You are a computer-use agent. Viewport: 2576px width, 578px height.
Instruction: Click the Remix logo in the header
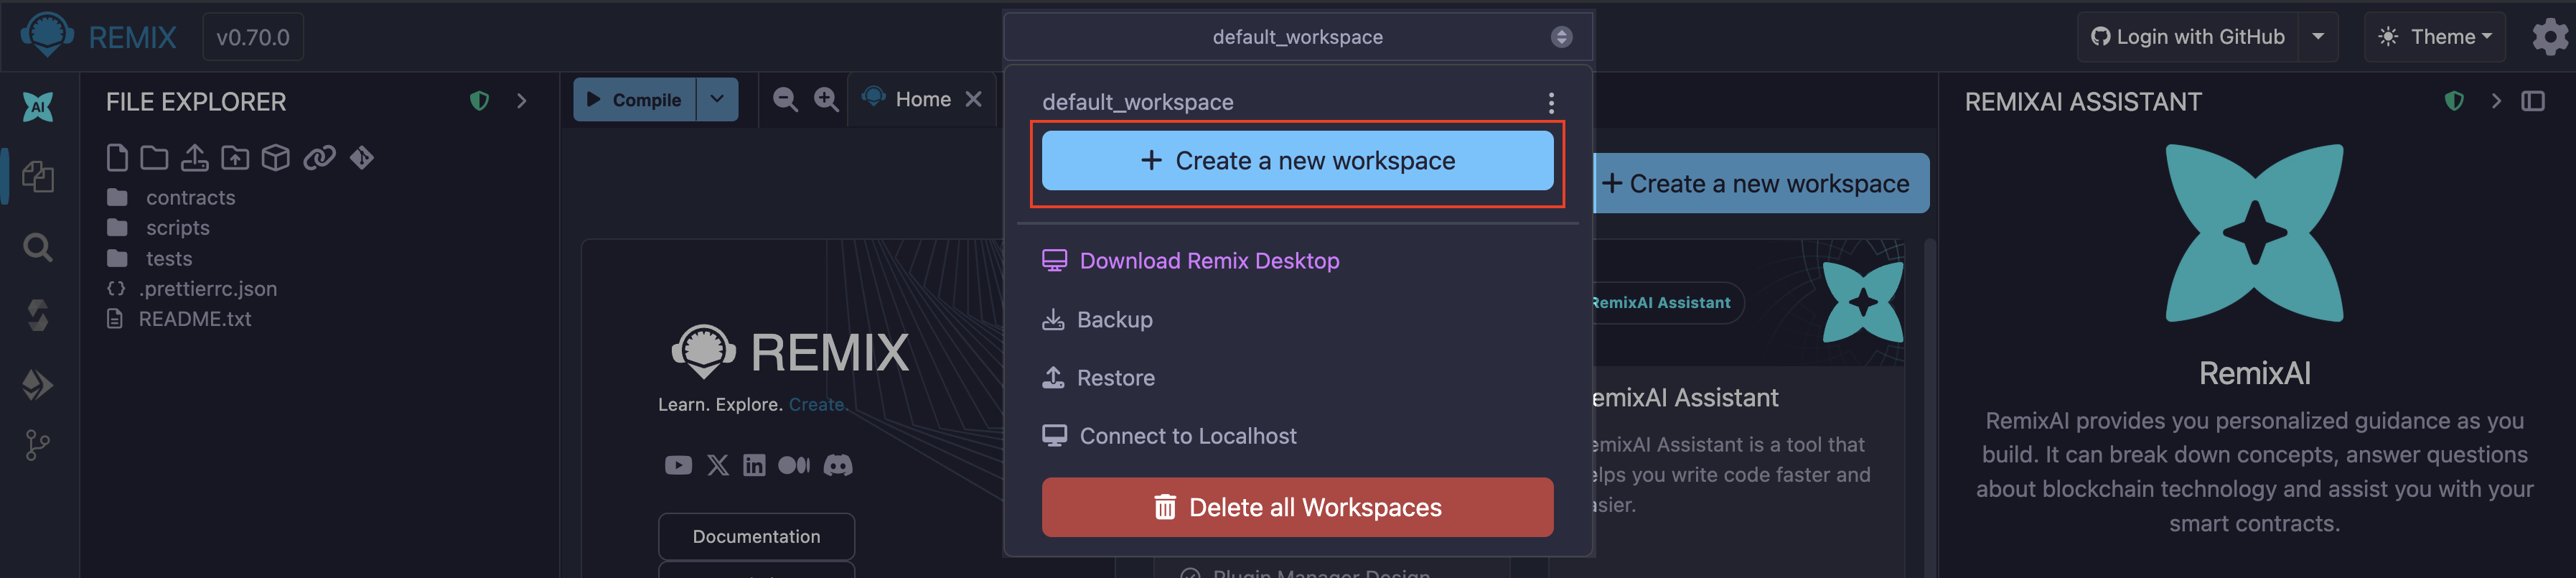[x=47, y=35]
